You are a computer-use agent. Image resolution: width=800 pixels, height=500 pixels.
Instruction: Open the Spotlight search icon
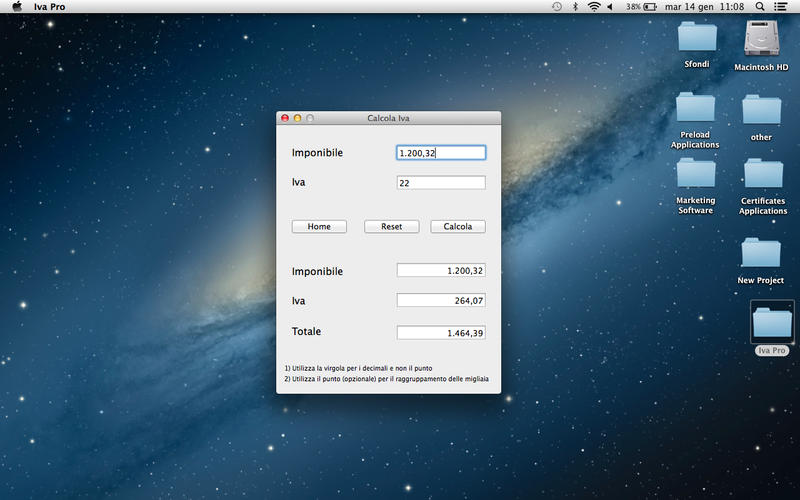tap(760, 7)
